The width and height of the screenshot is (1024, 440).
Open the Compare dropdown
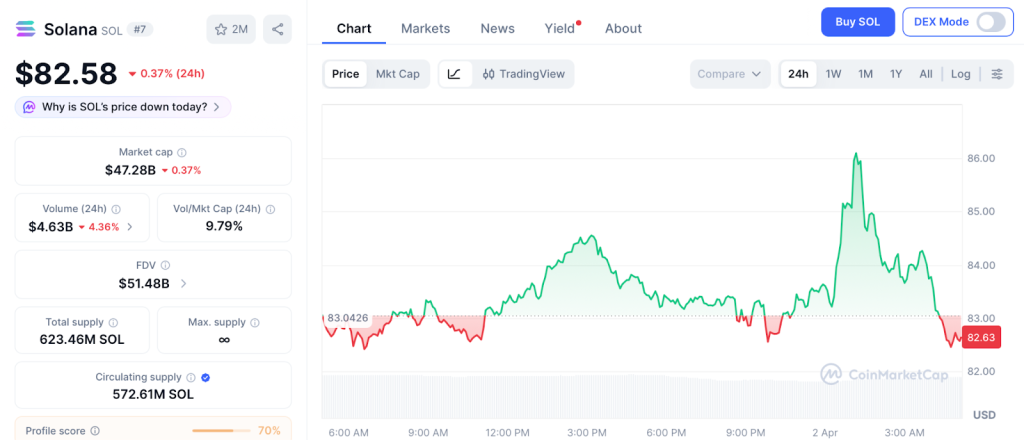click(x=730, y=74)
